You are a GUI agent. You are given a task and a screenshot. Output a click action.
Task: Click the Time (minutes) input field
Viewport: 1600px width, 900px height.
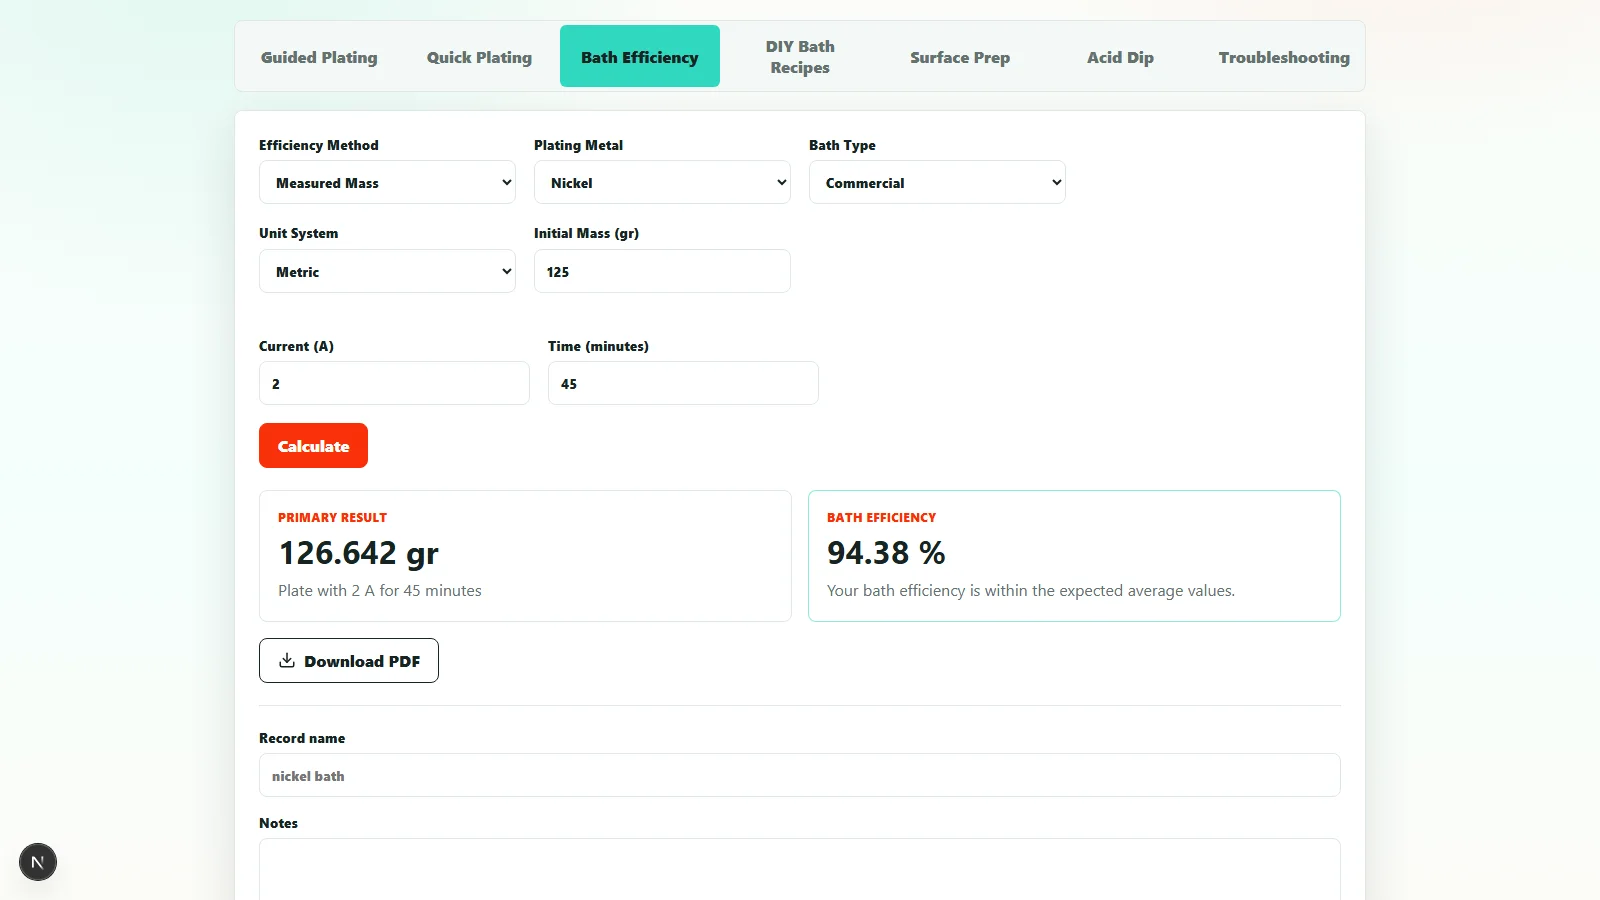click(683, 384)
